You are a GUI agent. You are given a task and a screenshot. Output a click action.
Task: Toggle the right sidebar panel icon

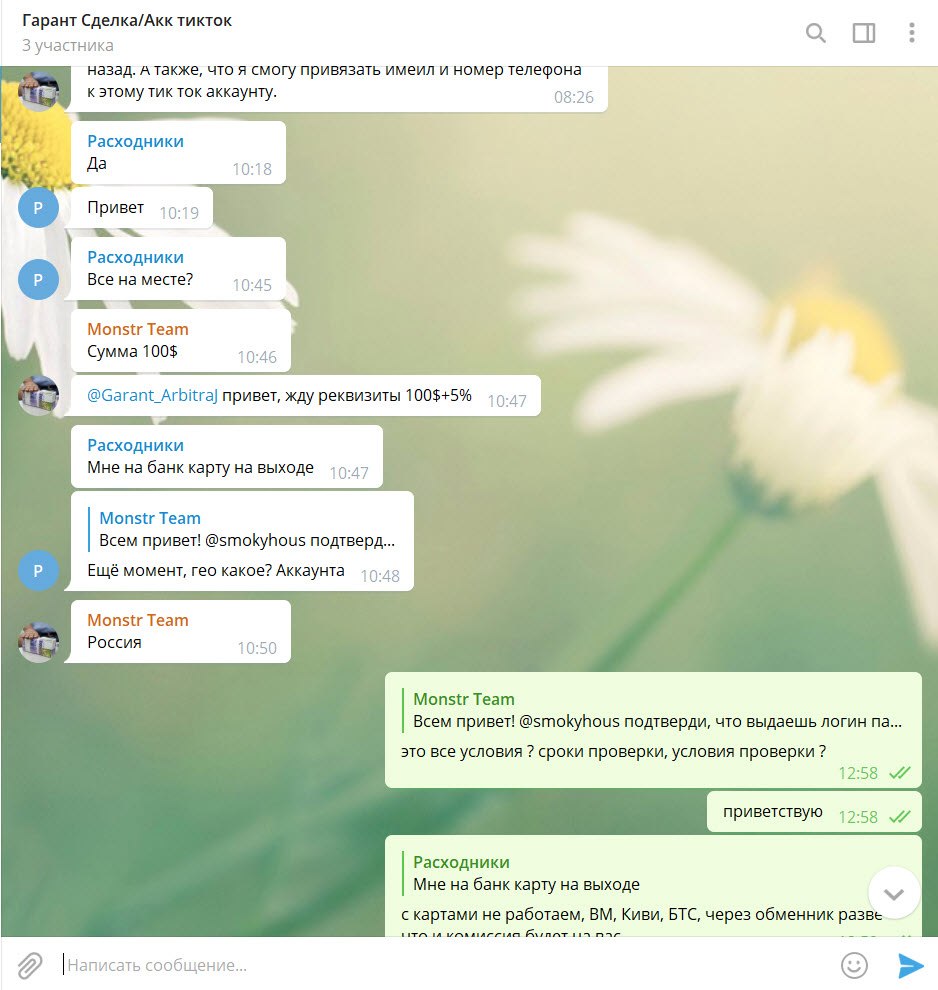864,33
